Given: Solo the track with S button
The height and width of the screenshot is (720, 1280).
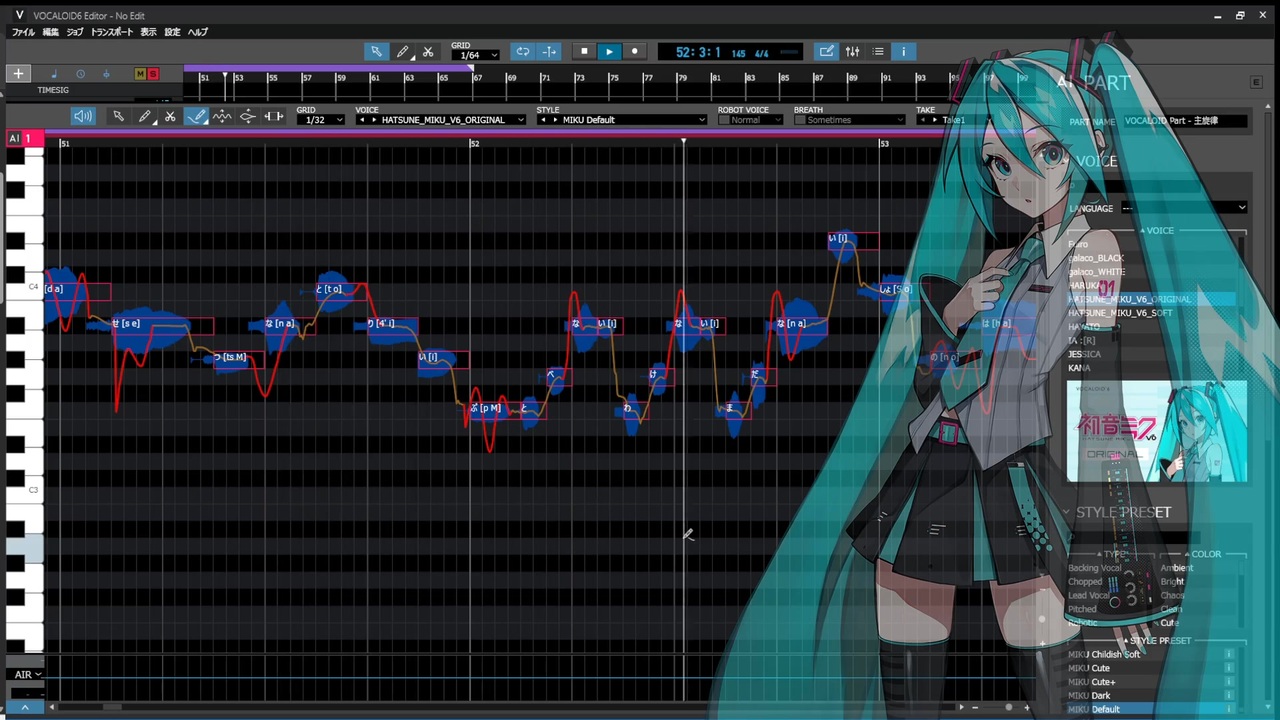Looking at the screenshot, I should pos(153,74).
